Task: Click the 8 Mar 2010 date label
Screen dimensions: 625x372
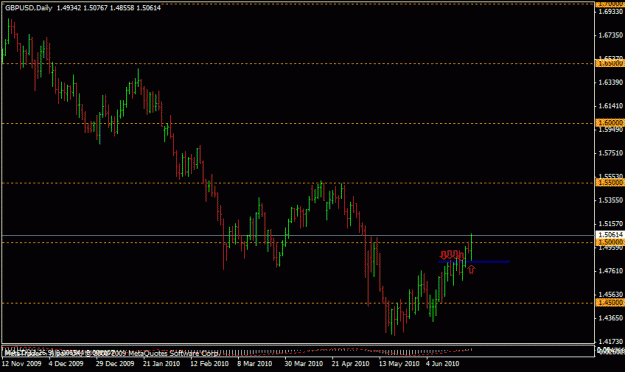Action: (x=255, y=364)
